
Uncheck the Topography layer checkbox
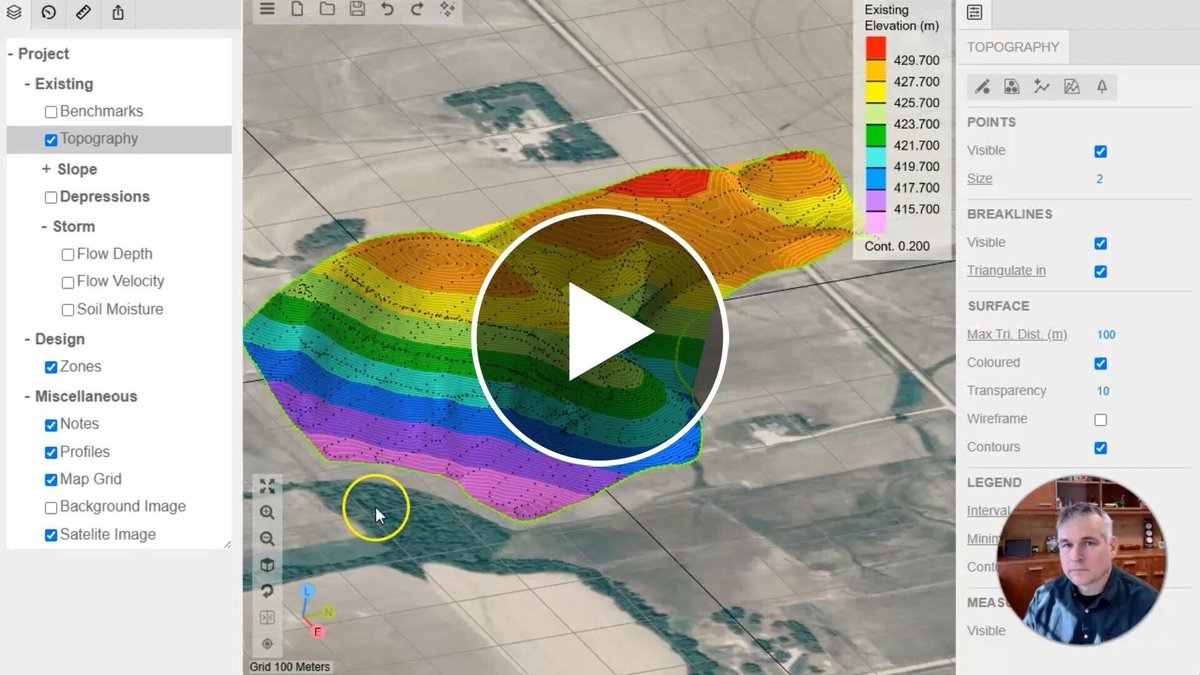(51, 140)
